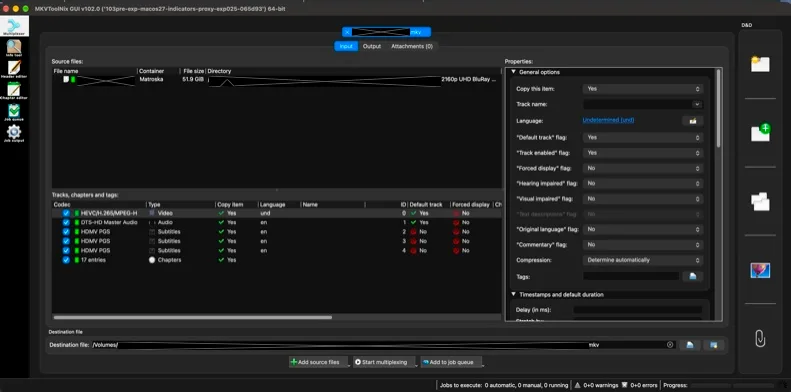Open the Header editor tool
Image resolution: width=791 pixels, height=392 pixels.
[14, 69]
